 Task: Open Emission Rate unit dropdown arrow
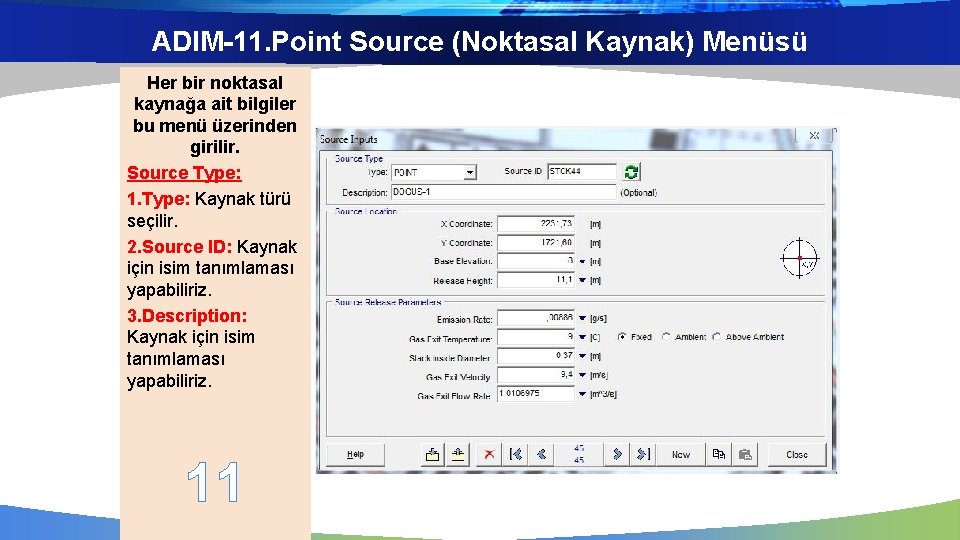coord(582,318)
